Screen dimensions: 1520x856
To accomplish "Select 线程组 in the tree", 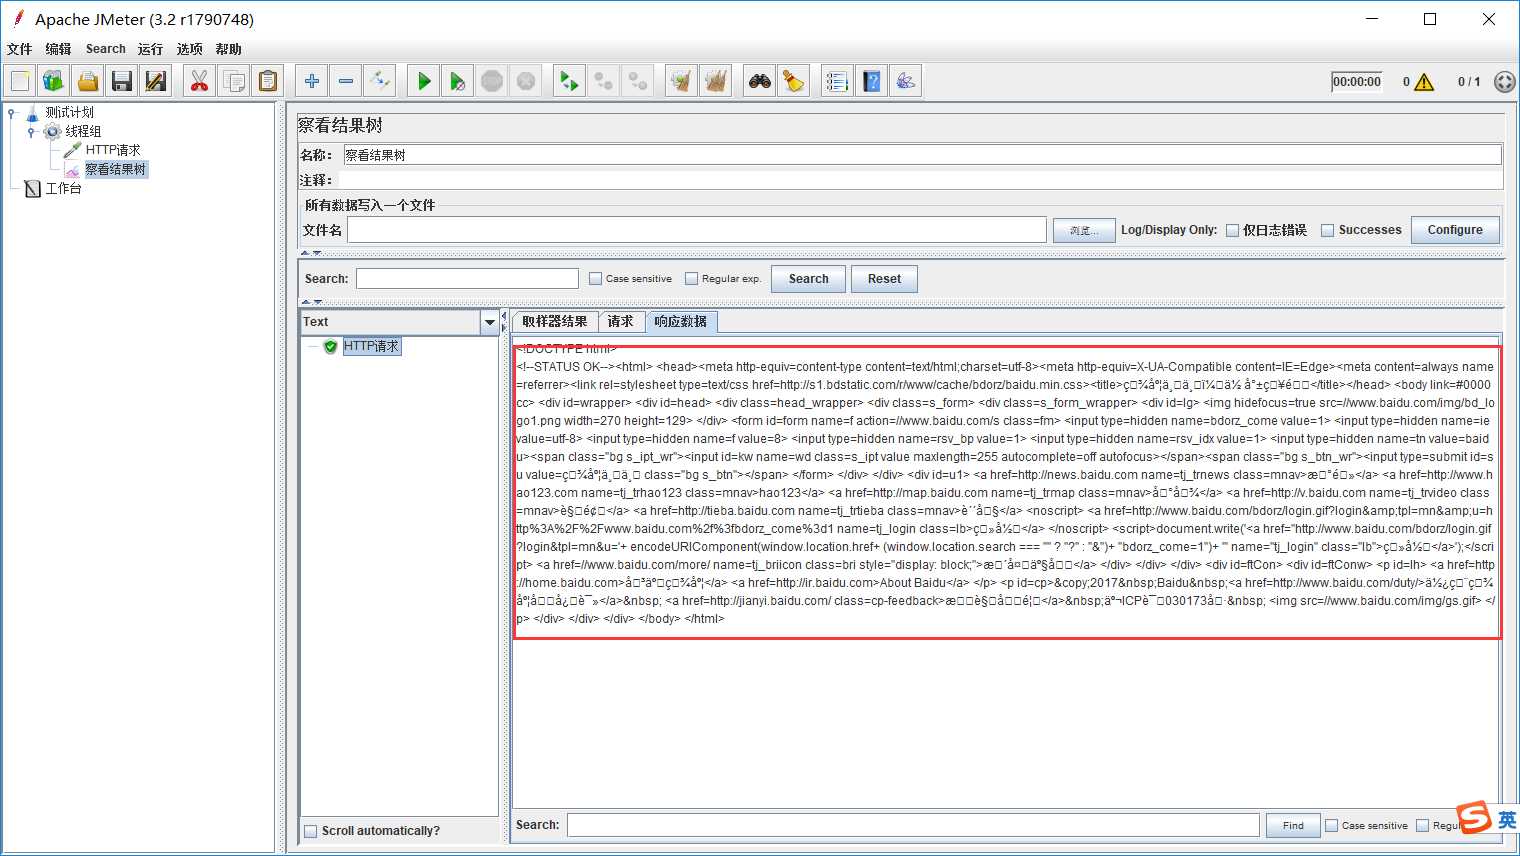I will coord(83,131).
